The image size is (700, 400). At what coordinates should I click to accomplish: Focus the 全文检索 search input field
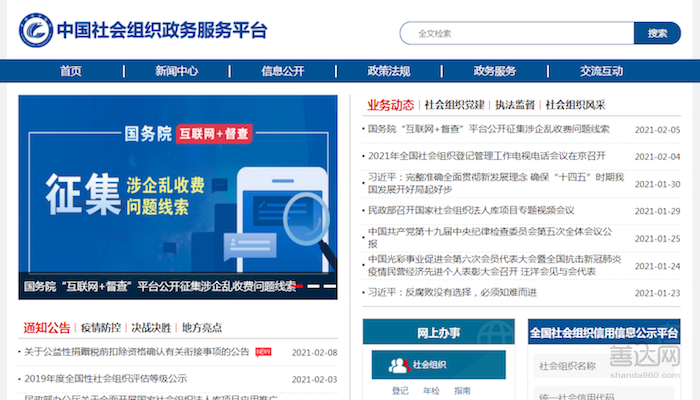pos(517,33)
